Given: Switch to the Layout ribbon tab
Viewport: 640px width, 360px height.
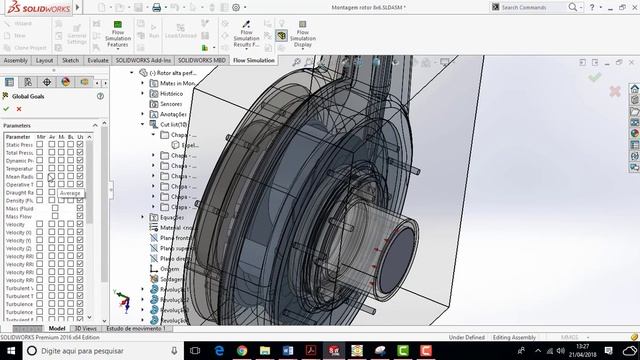Looking at the screenshot, I should (44, 60).
